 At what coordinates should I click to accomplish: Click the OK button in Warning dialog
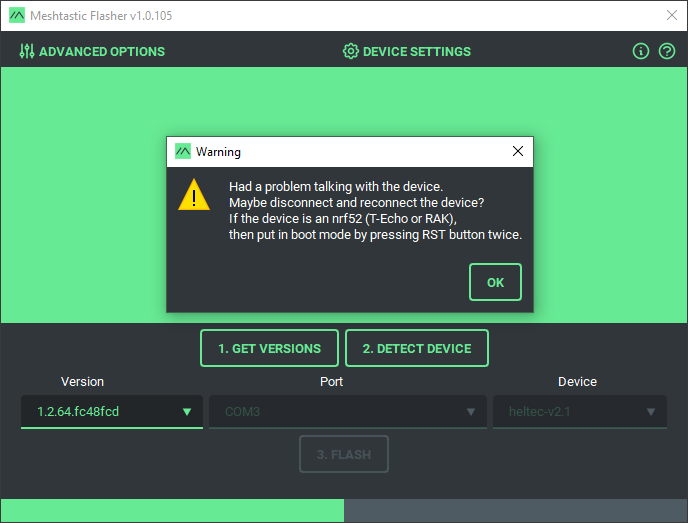(x=495, y=282)
